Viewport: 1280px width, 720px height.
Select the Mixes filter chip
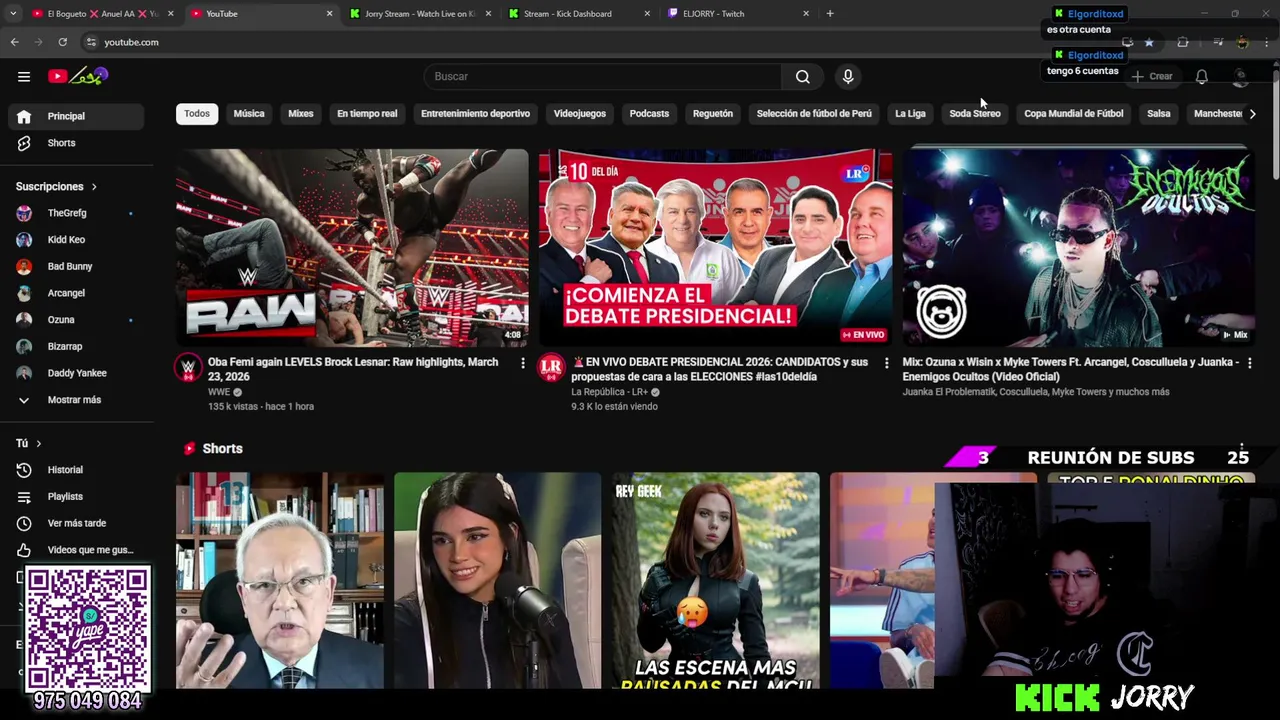[301, 113]
